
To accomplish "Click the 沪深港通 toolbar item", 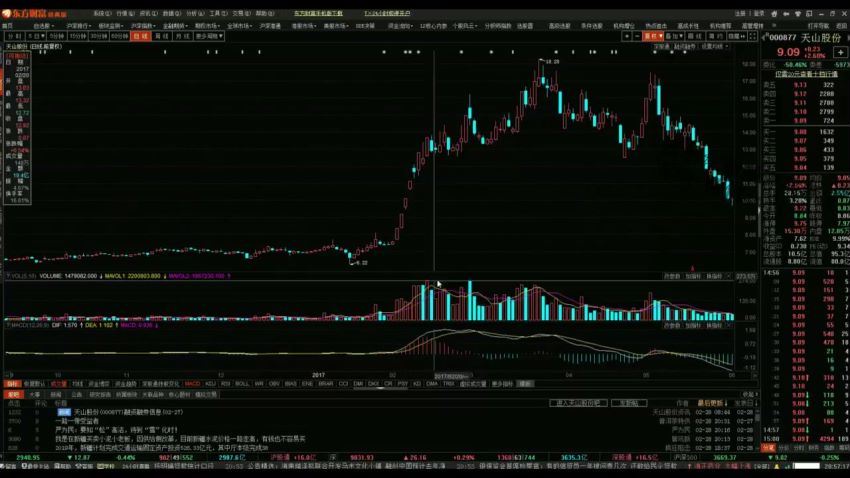I will 270,26.
